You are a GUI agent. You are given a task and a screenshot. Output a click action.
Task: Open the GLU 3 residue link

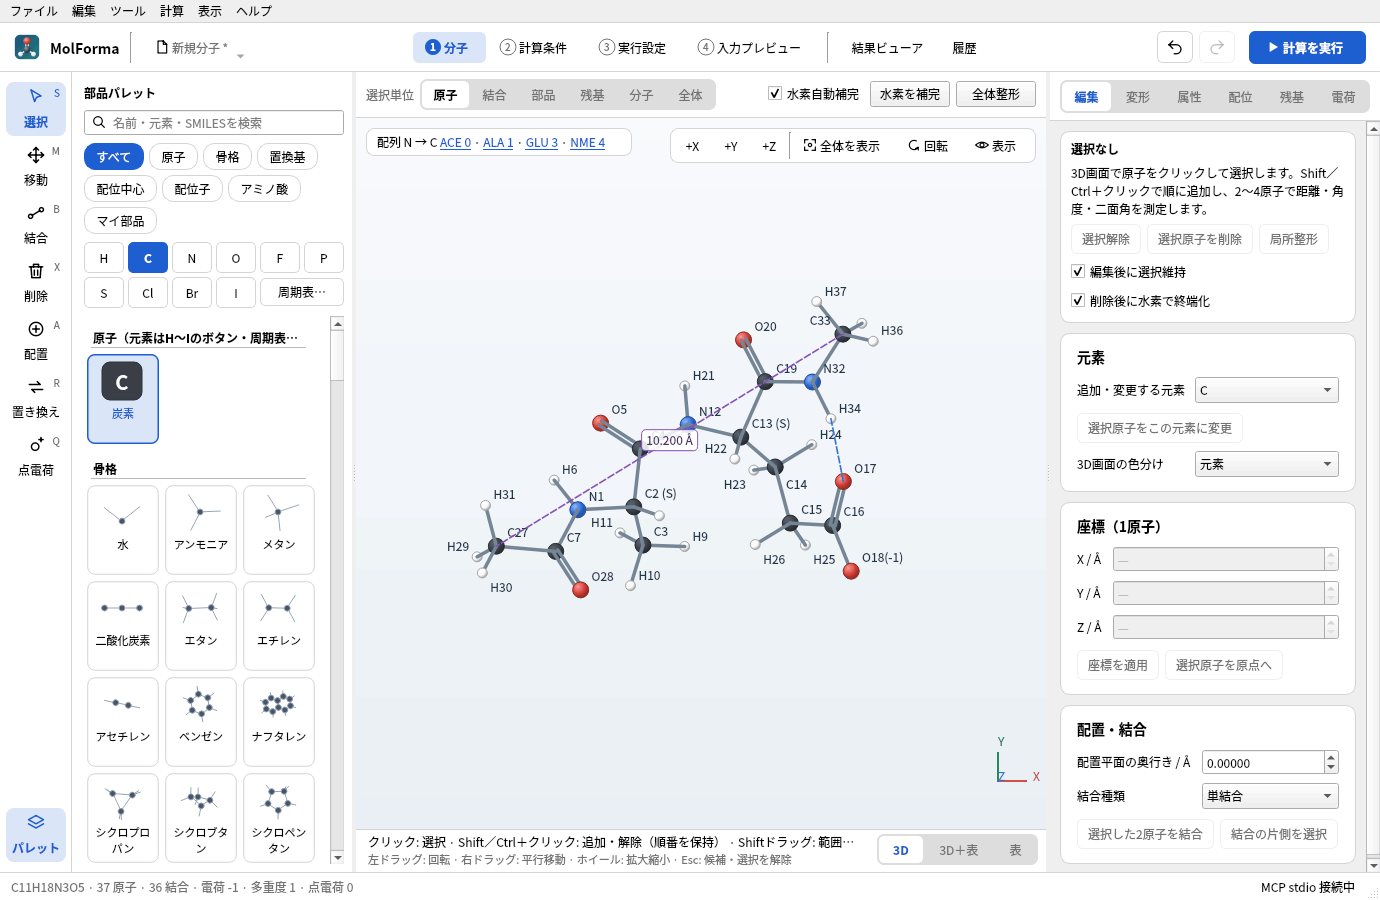point(542,143)
